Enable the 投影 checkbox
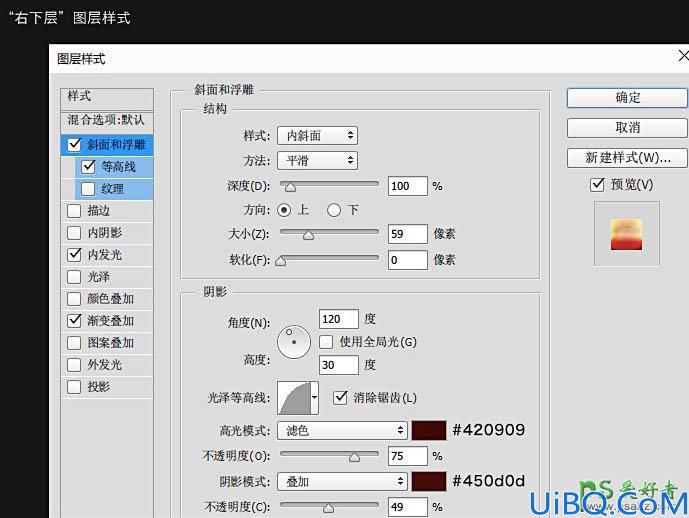This screenshot has height=518, width=689. [x=74, y=387]
